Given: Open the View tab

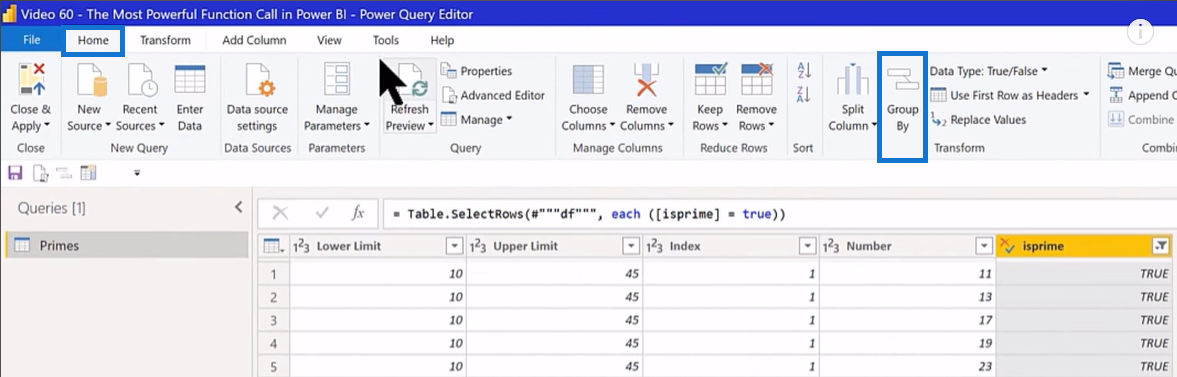Looking at the screenshot, I should (x=330, y=41).
